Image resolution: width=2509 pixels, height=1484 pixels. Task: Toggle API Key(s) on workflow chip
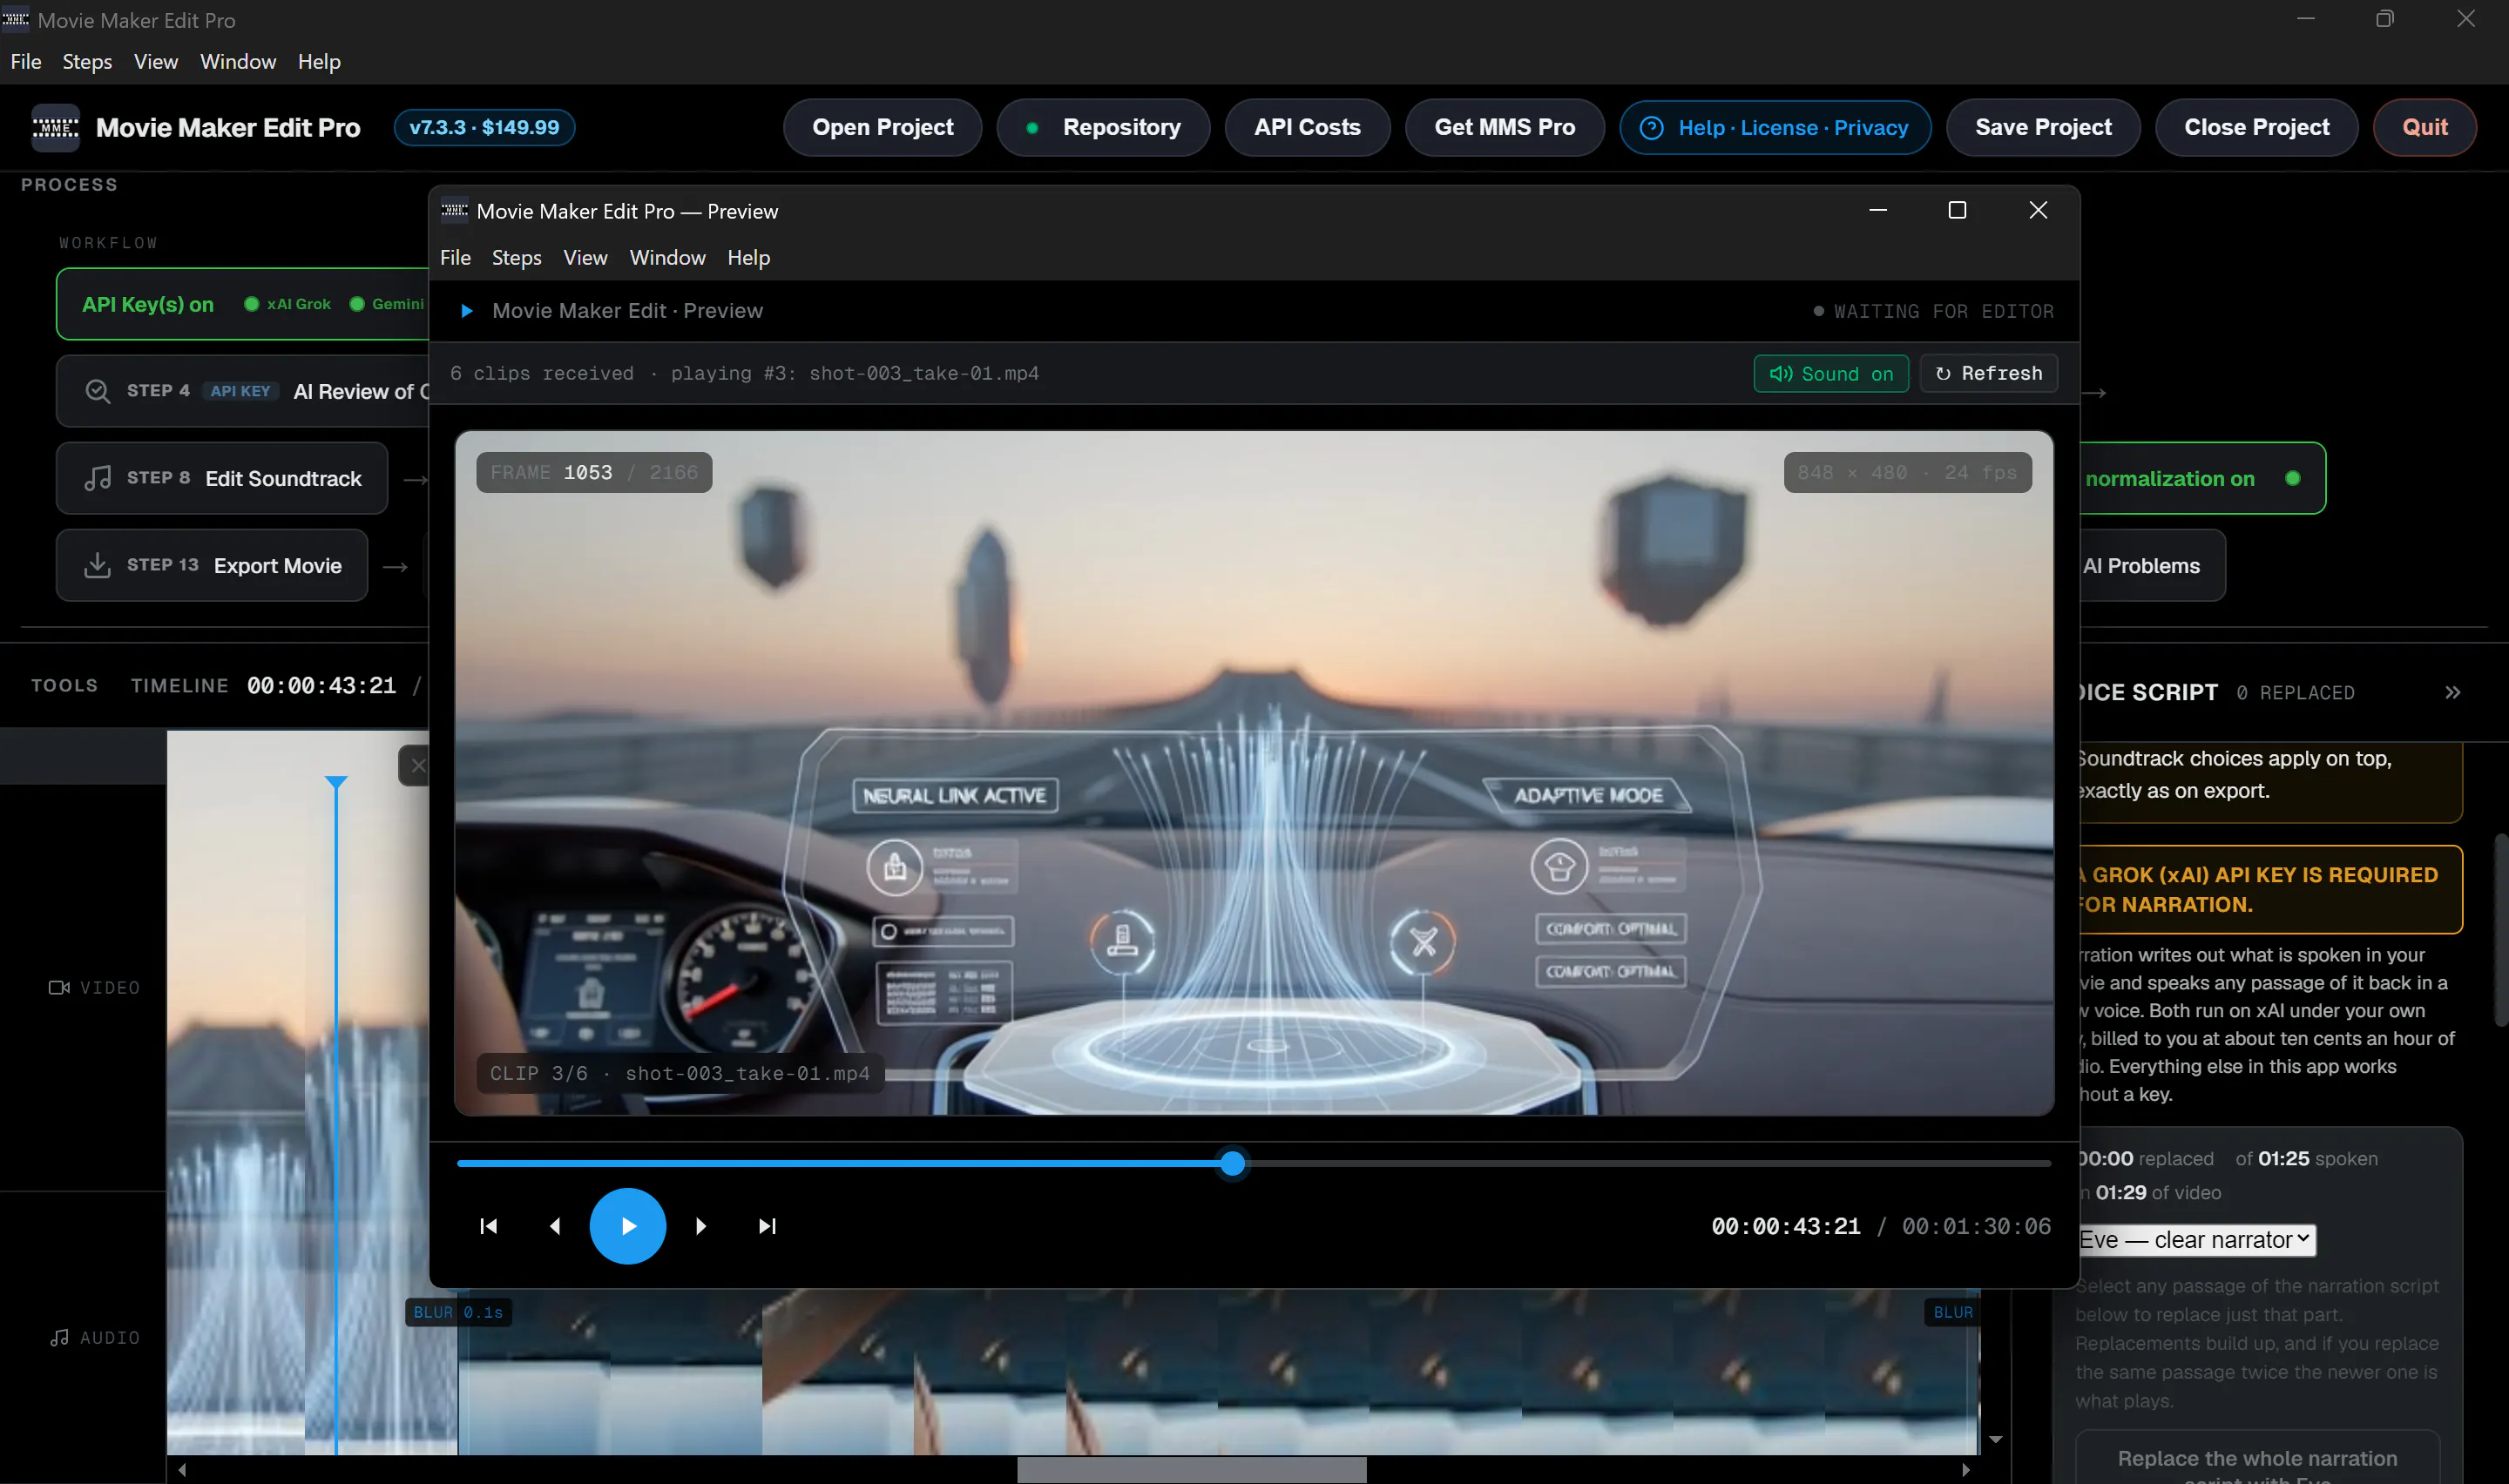[243, 304]
